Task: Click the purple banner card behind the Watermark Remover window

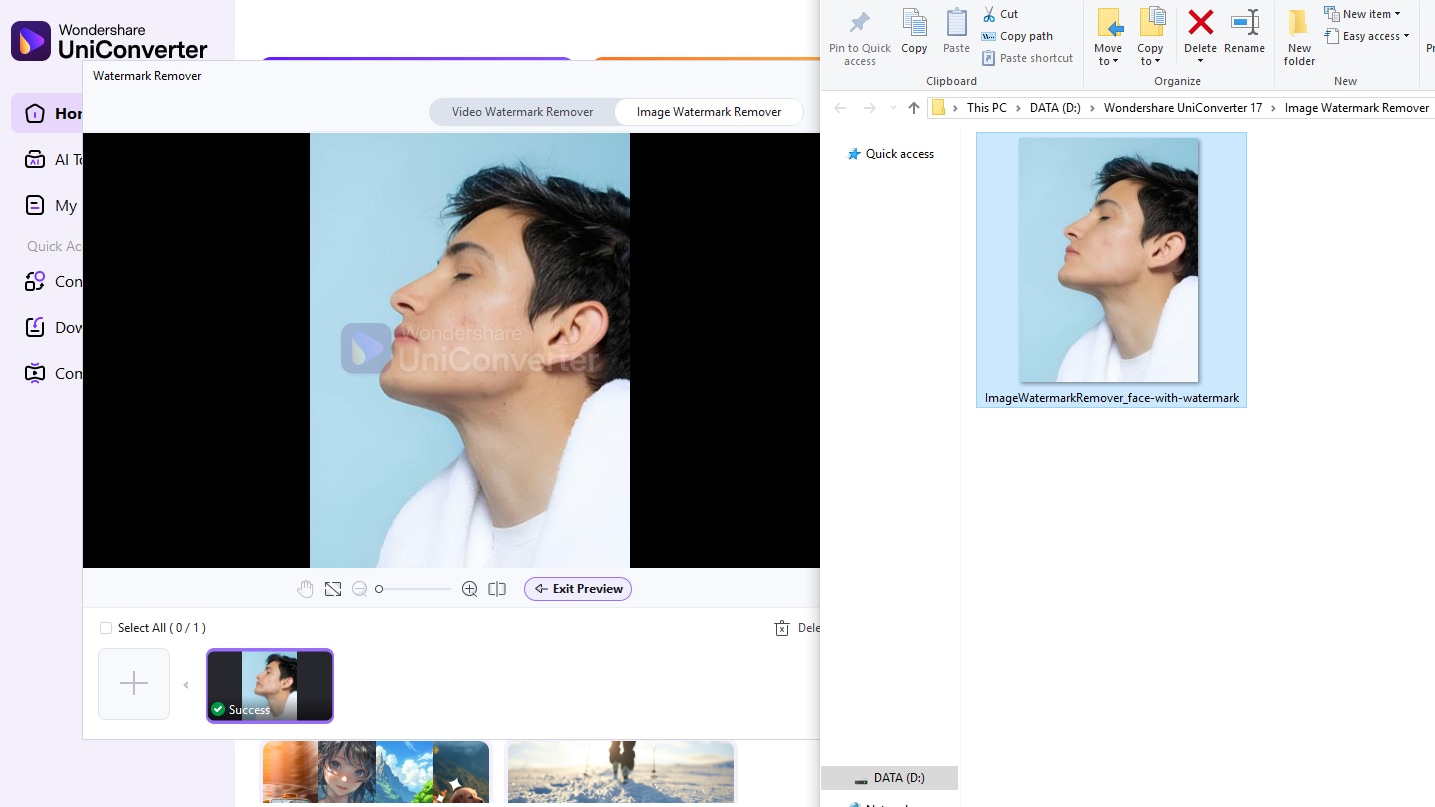Action: [x=417, y=59]
